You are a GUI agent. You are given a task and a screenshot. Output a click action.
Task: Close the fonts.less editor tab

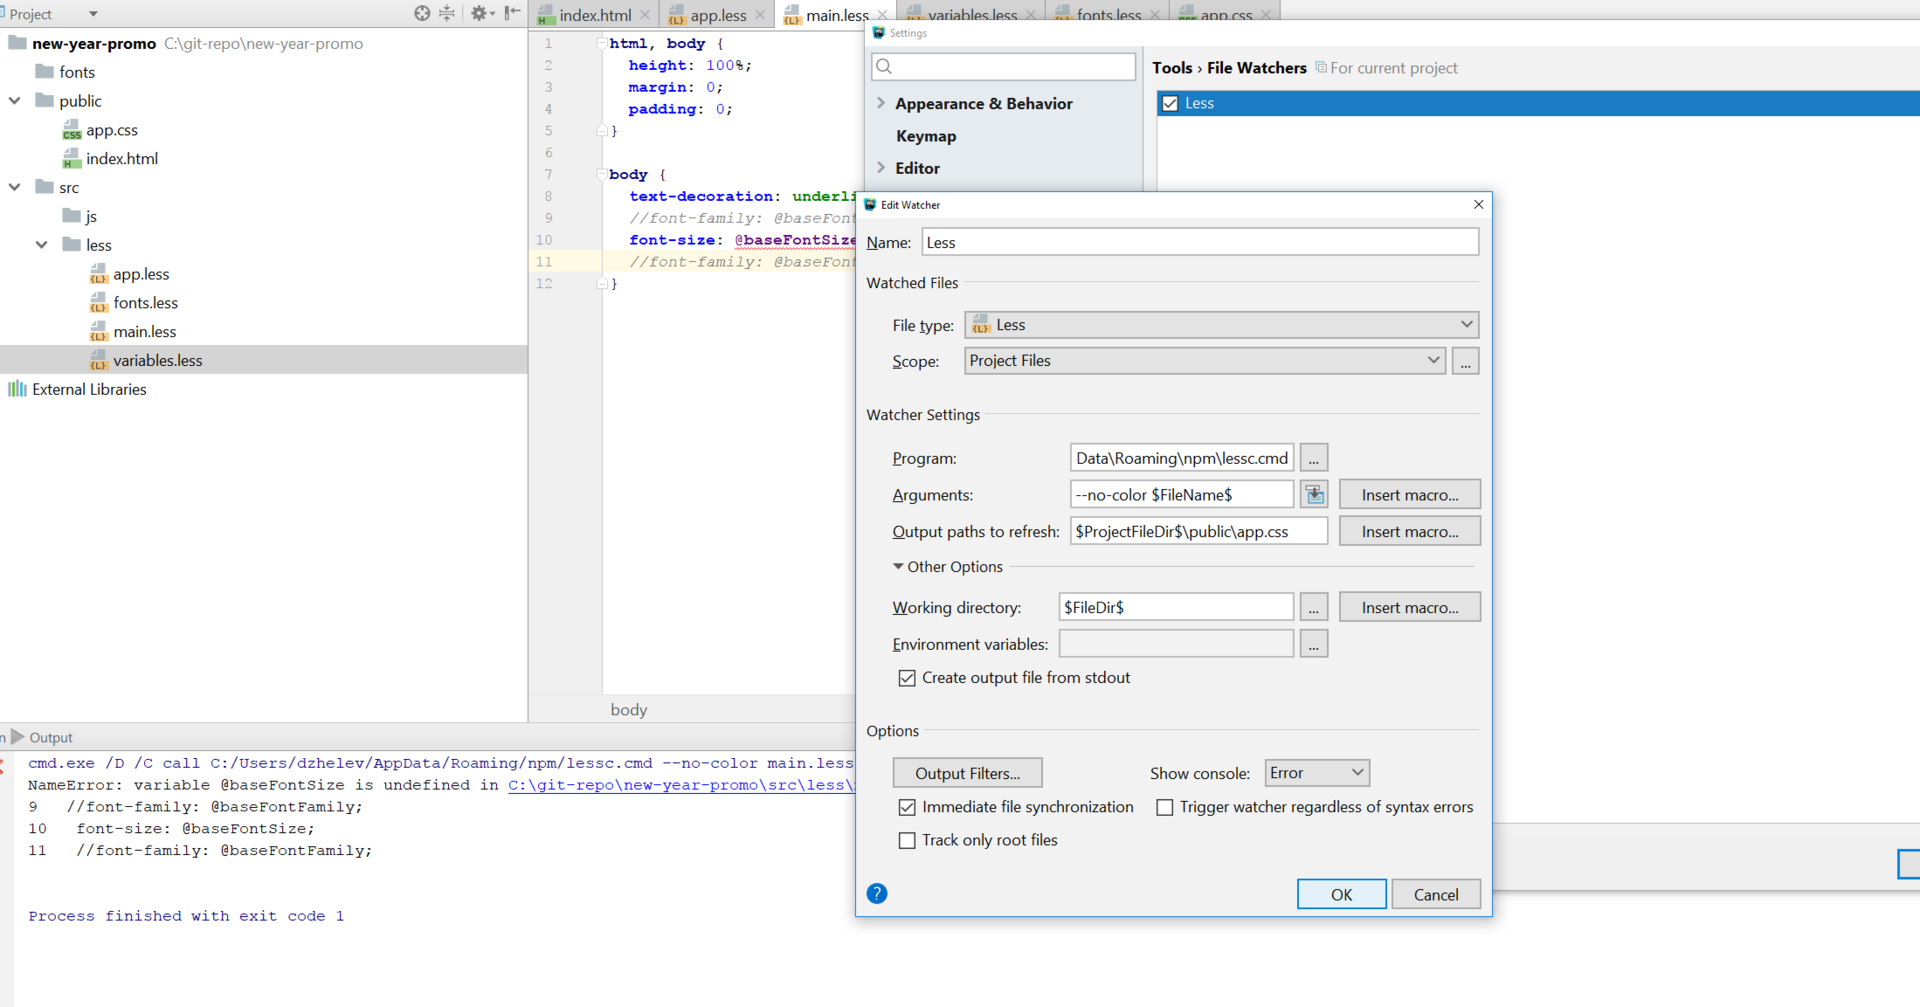[1155, 15]
